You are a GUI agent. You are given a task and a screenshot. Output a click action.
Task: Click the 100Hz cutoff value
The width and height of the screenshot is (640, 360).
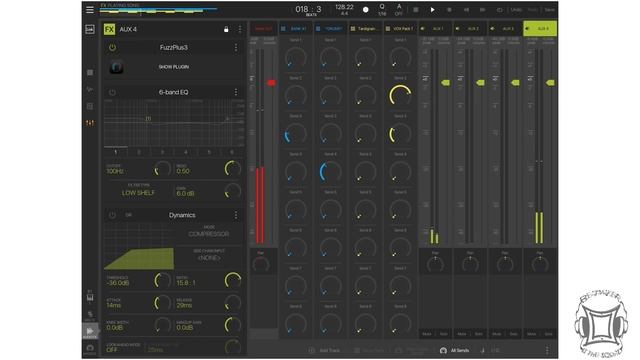(115, 171)
